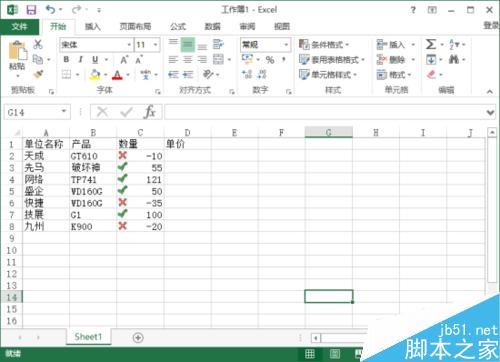500x362 pixels.
Task: Decrease indent of cell content
Action: tap(173, 74)
